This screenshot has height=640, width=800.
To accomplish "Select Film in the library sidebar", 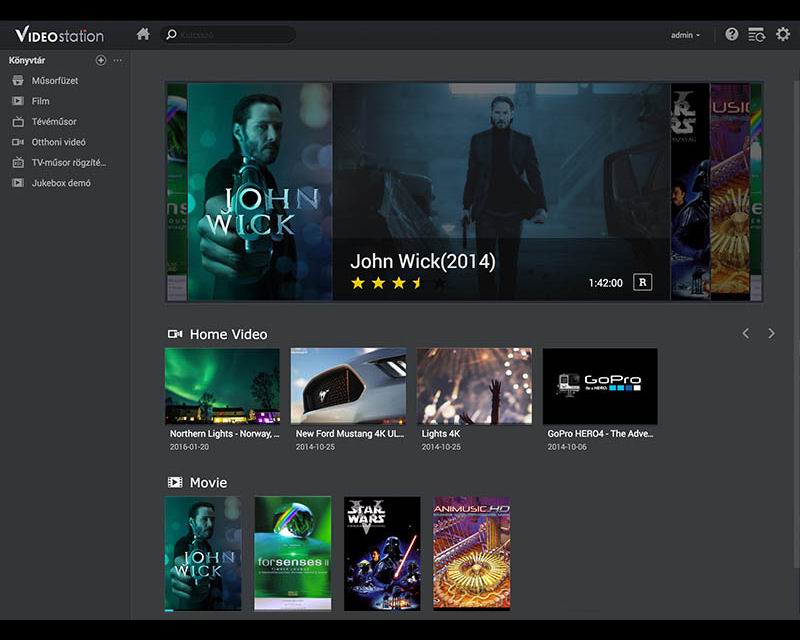I will coord(40,101).
